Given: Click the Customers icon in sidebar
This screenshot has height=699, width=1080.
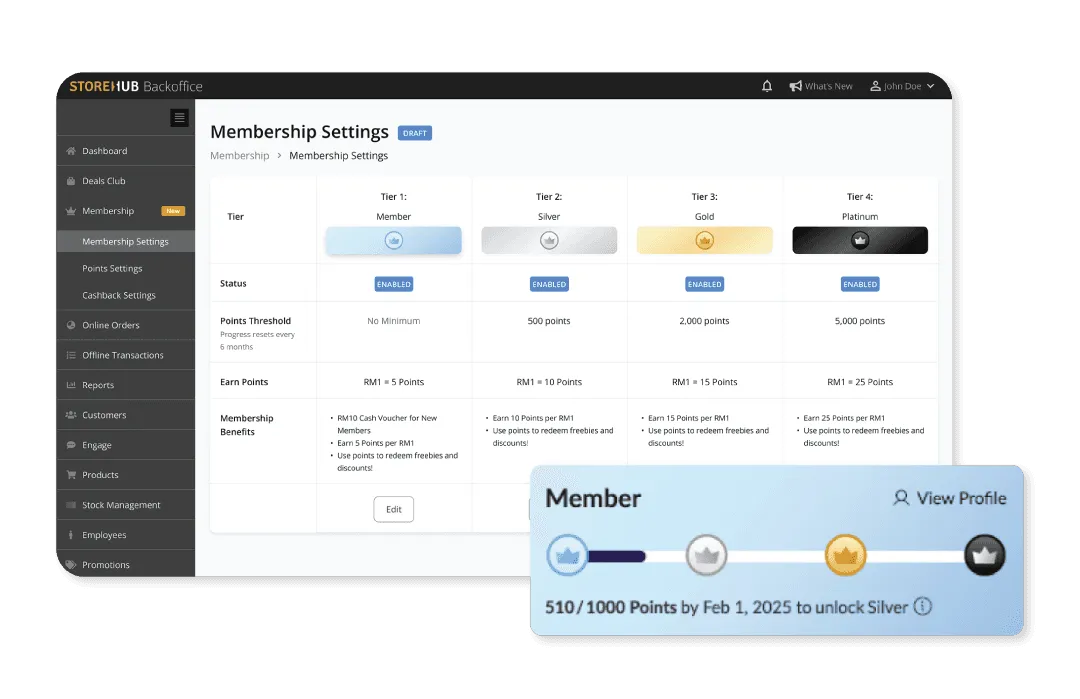Looking at the screenshot, I should 70,414.
